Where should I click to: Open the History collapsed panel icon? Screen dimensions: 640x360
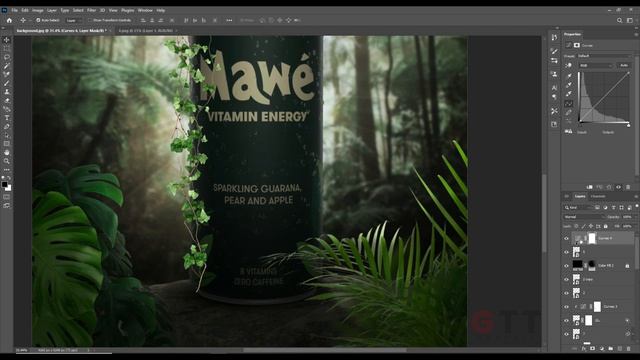click(x=554, y=38)
